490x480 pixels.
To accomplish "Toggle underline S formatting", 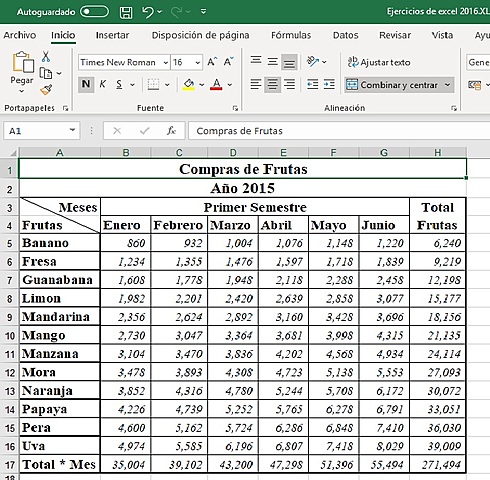I will click(x=119, y=84).
